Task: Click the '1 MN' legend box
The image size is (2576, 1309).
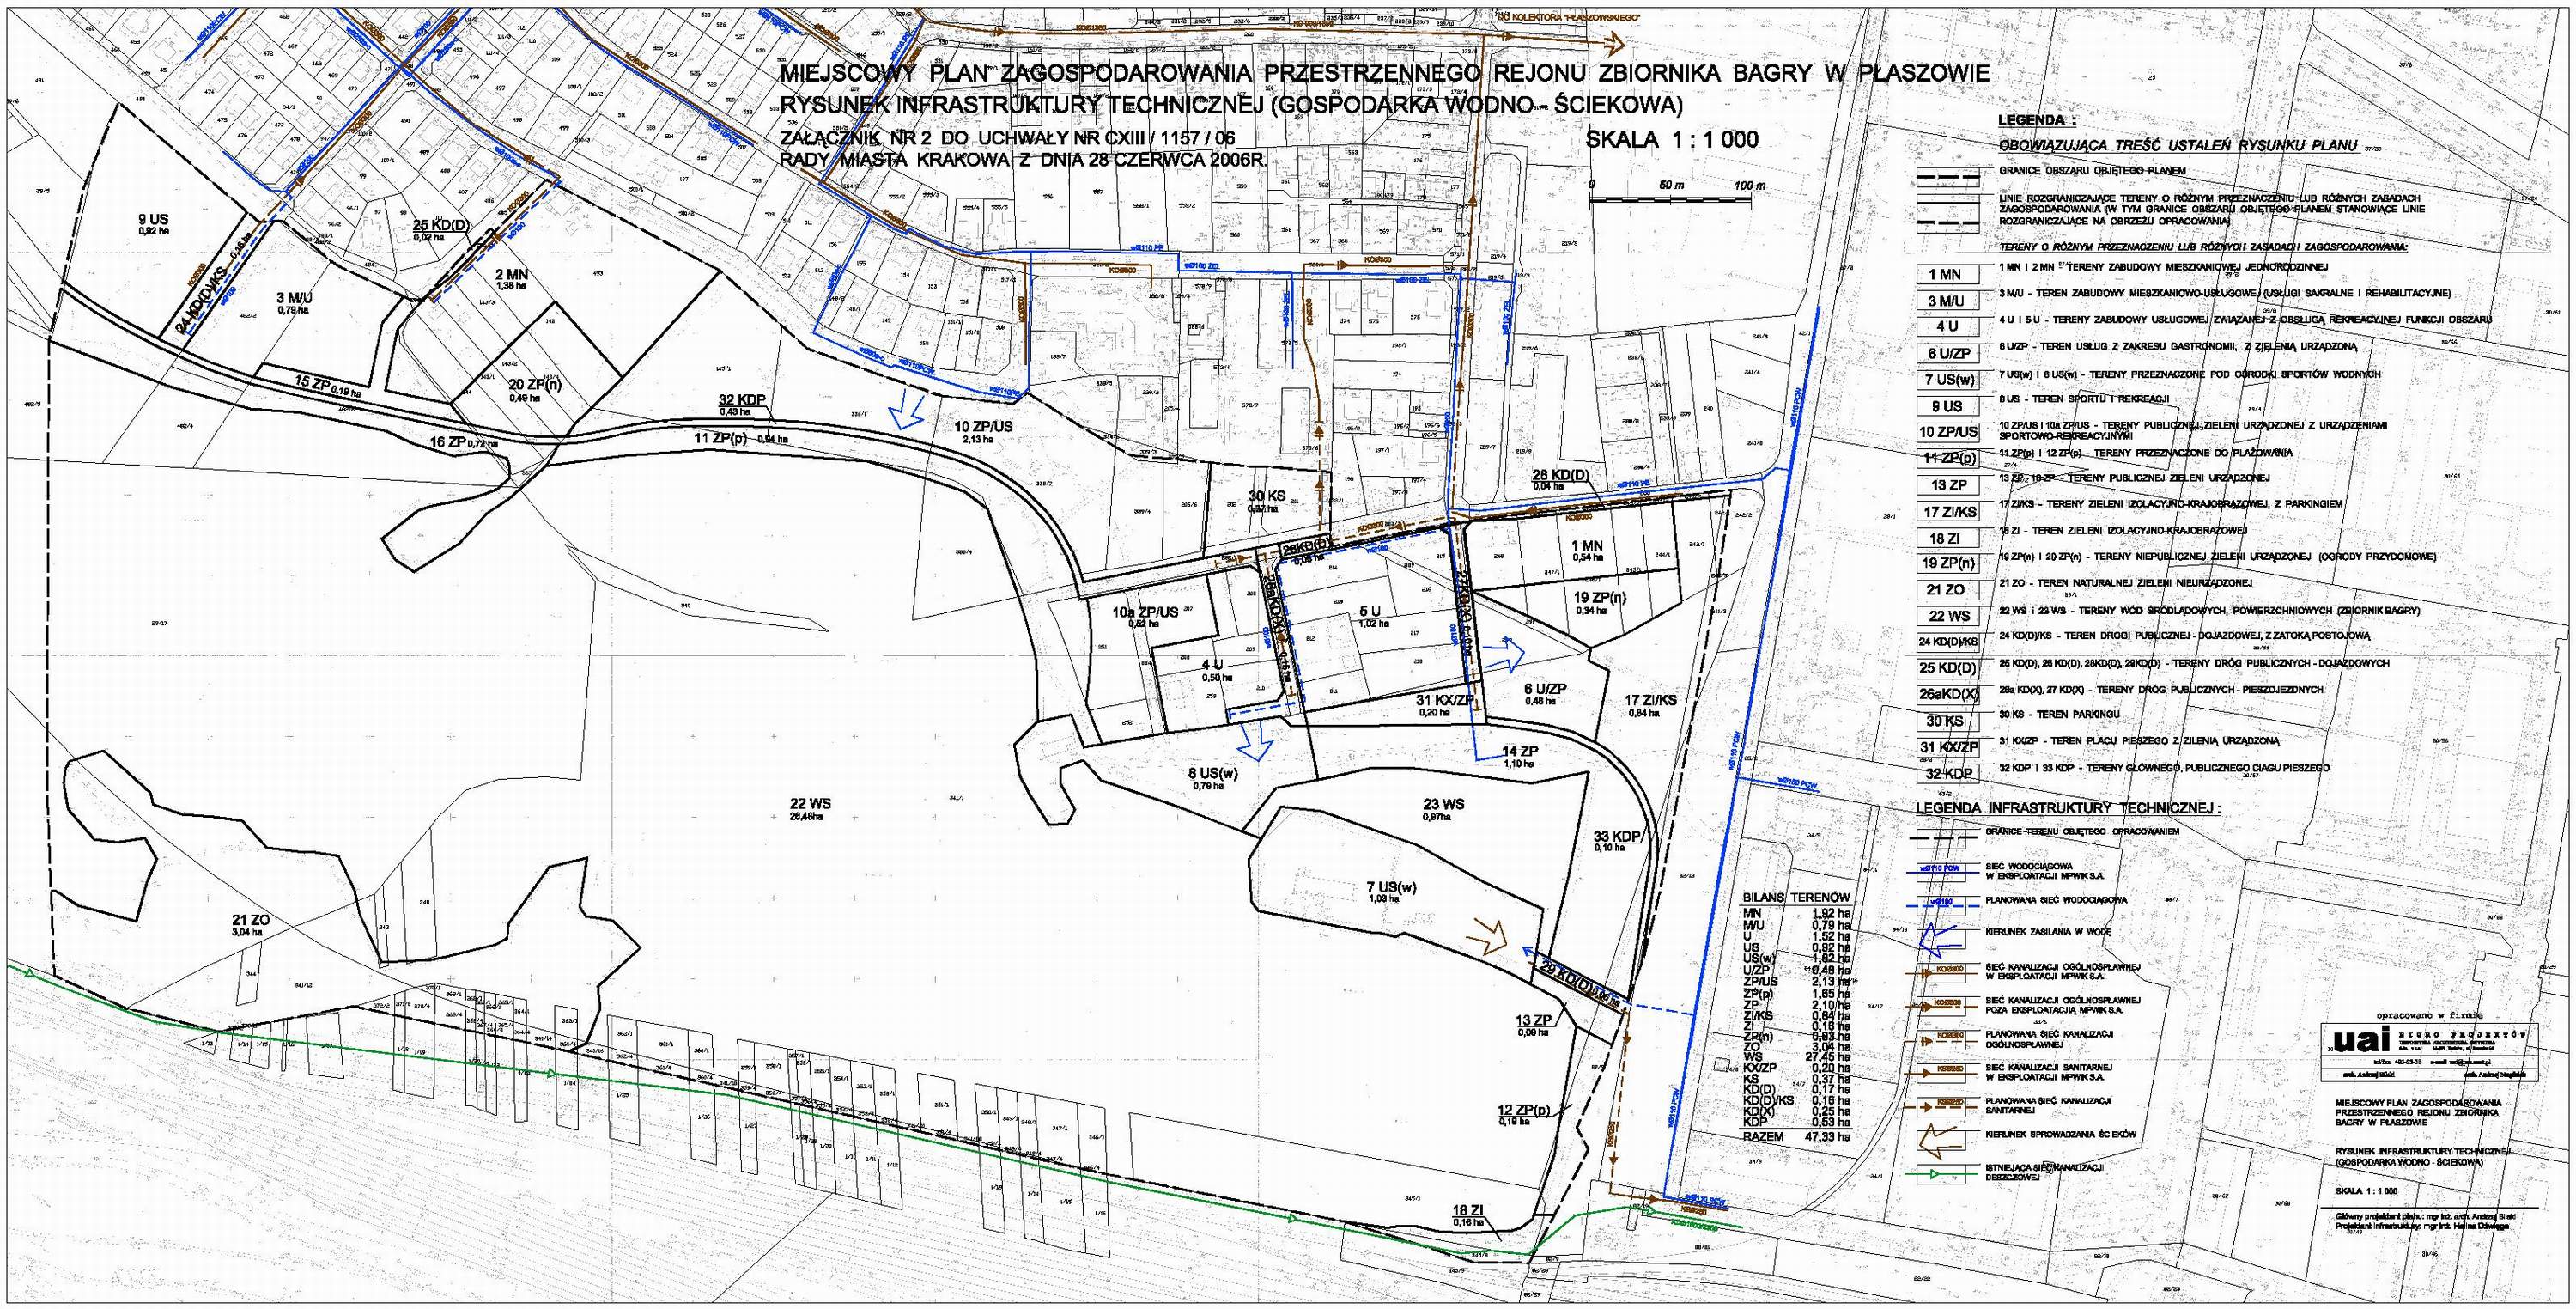Action: coord(1951,274)
